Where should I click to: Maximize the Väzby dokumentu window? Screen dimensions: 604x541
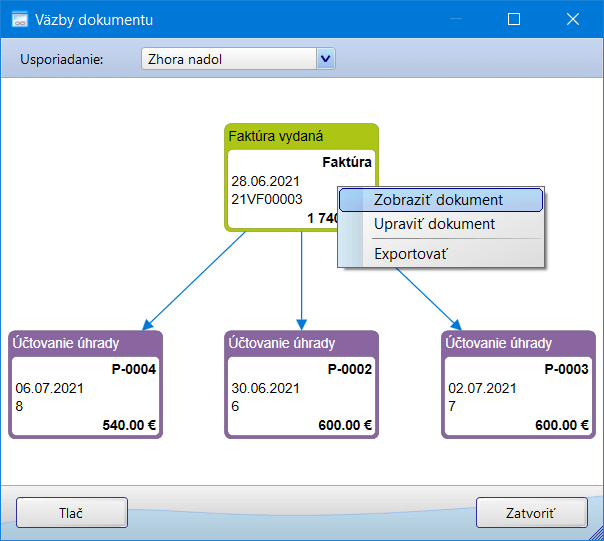click(514, 19)
